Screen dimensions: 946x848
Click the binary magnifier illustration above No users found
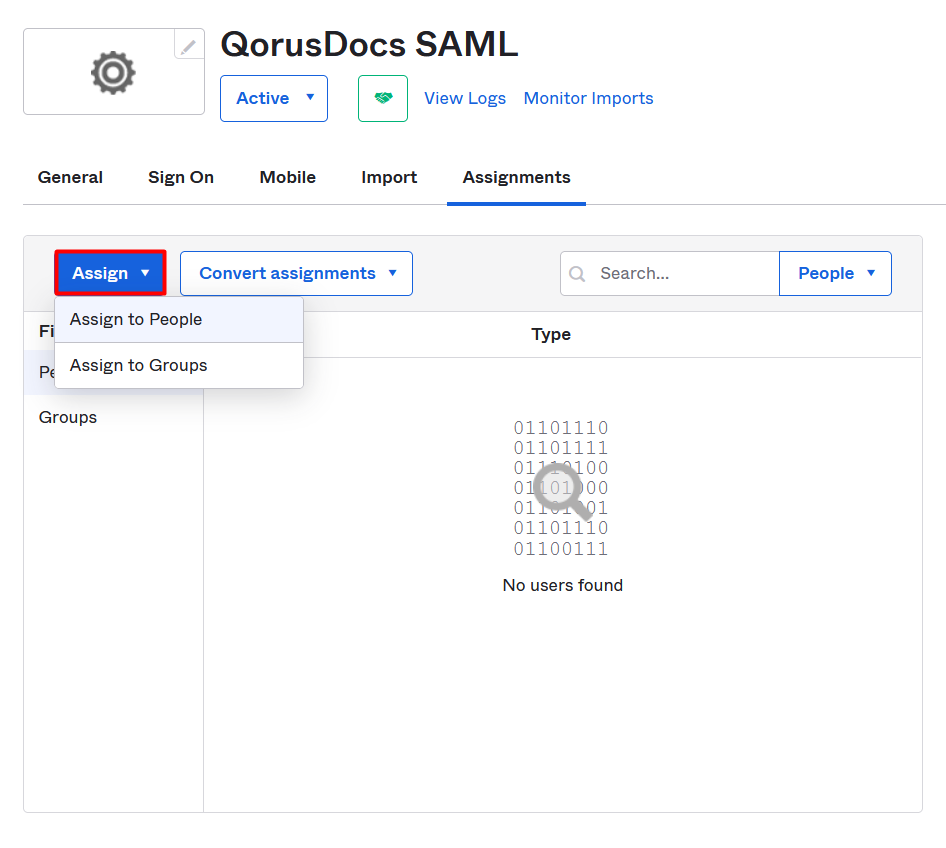[561, 488]
